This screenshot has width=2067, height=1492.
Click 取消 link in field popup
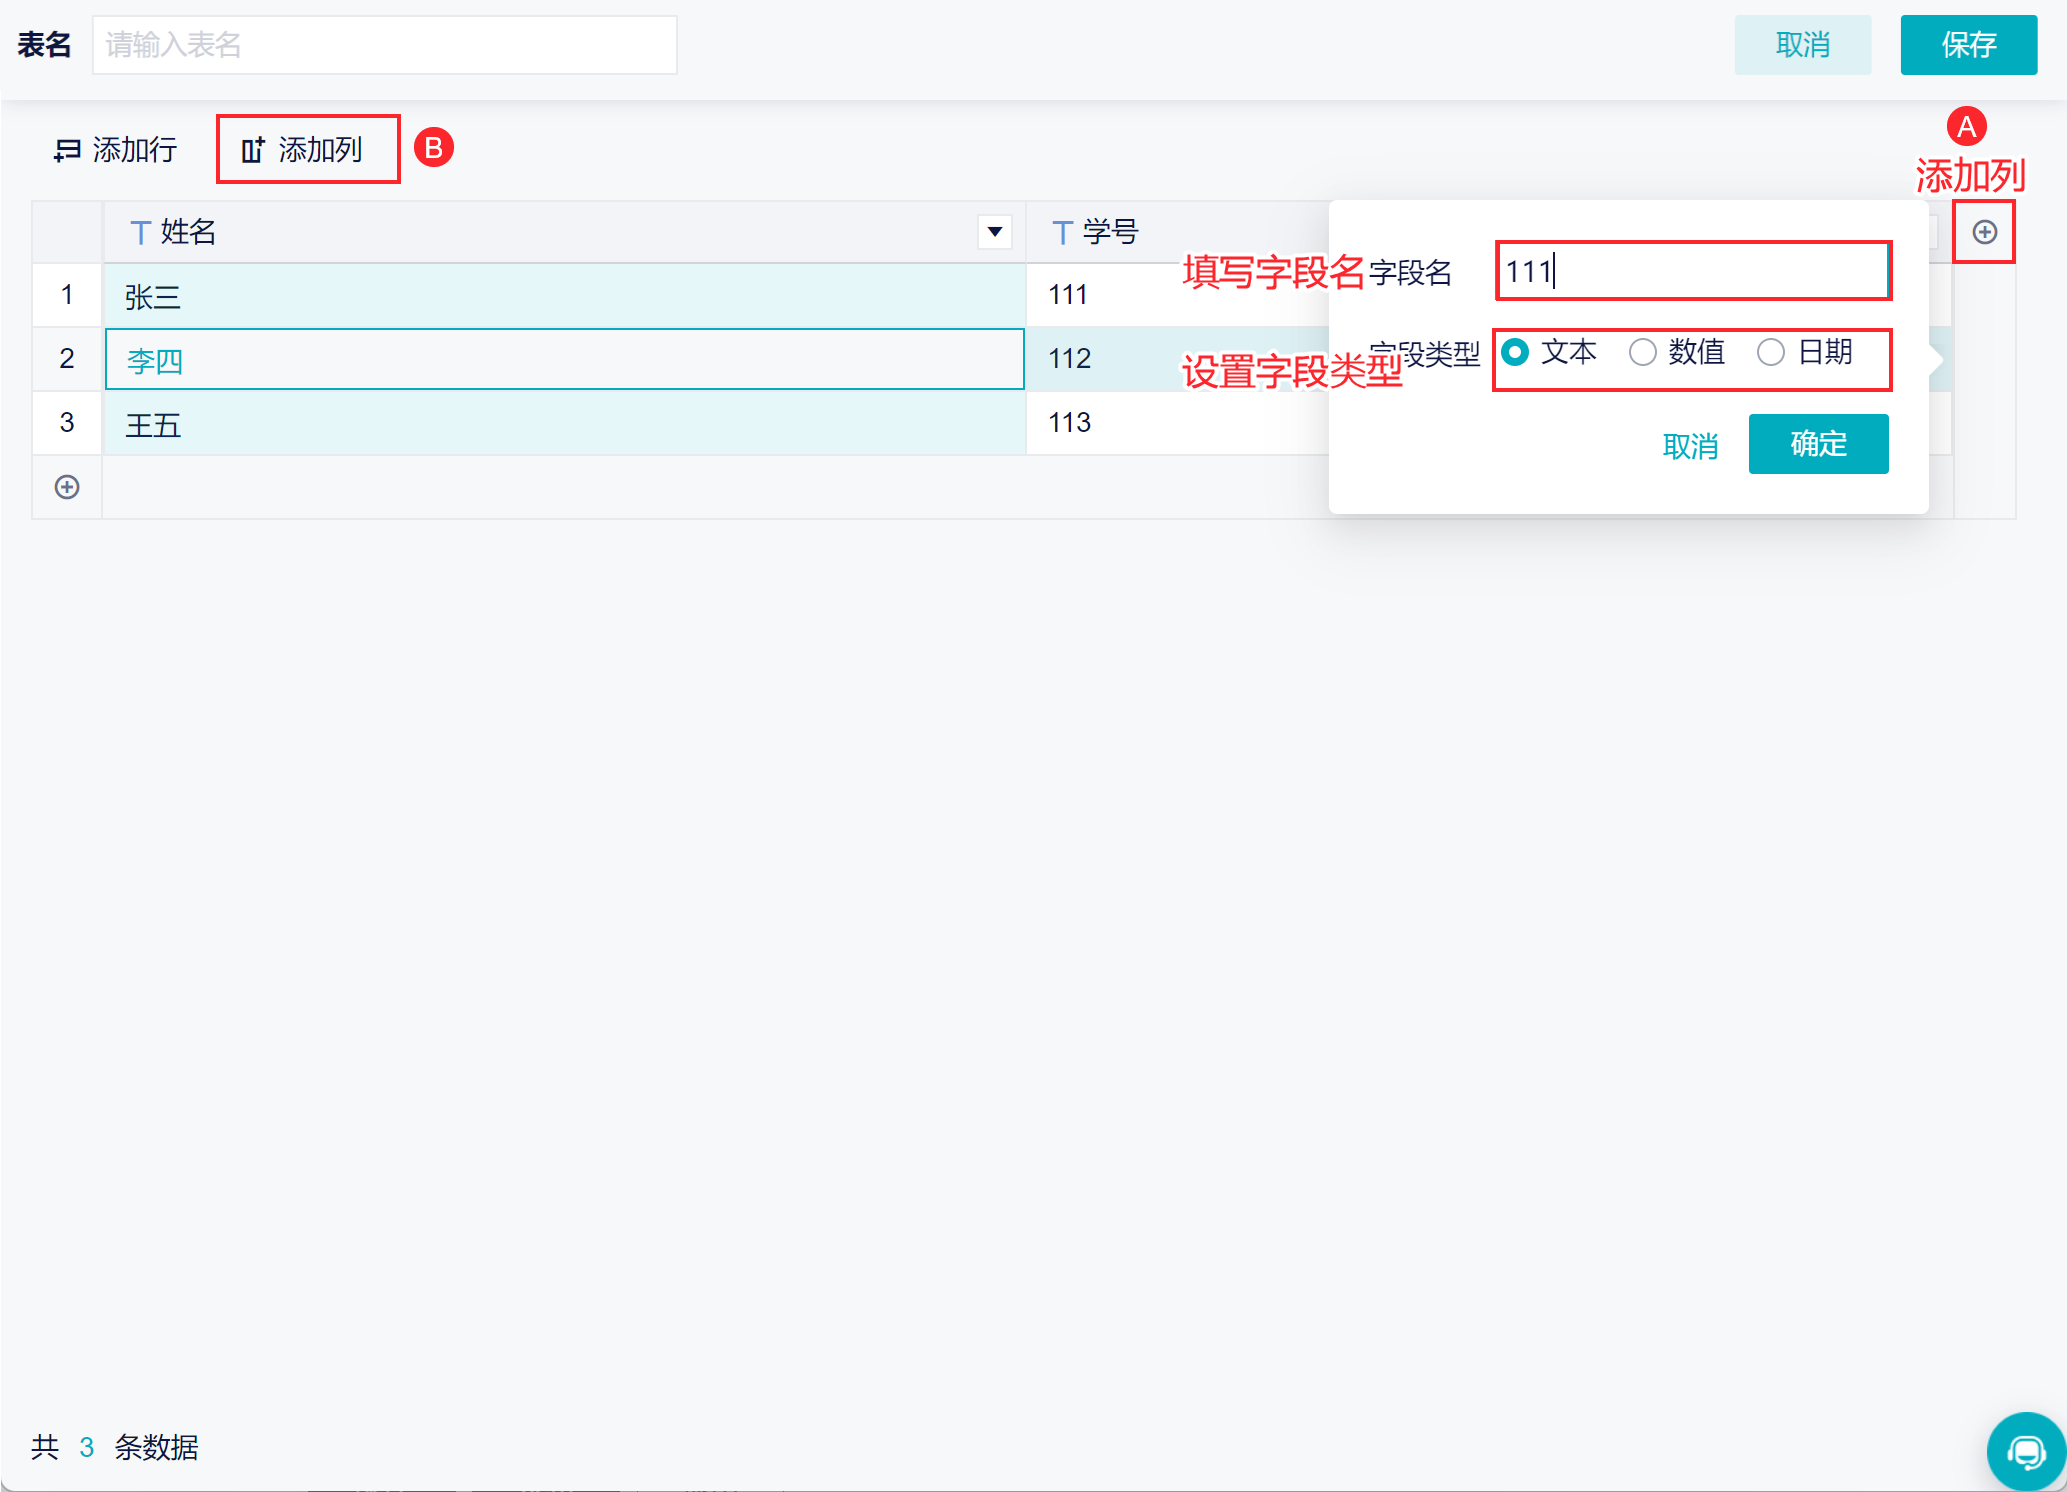[1689, 446]
